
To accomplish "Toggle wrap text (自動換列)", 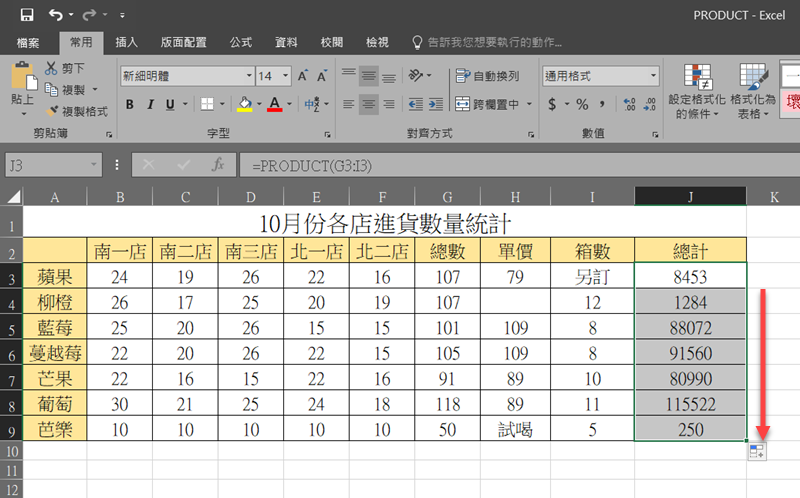I will pyautogui.click(x=488, y=76).
